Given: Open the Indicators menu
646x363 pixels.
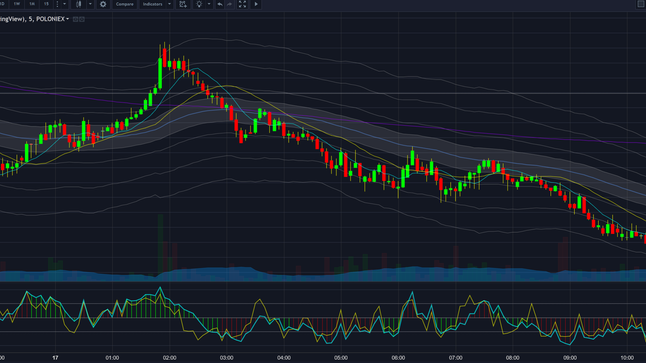Looking at the screenshot, I should [x=152, y=4].
